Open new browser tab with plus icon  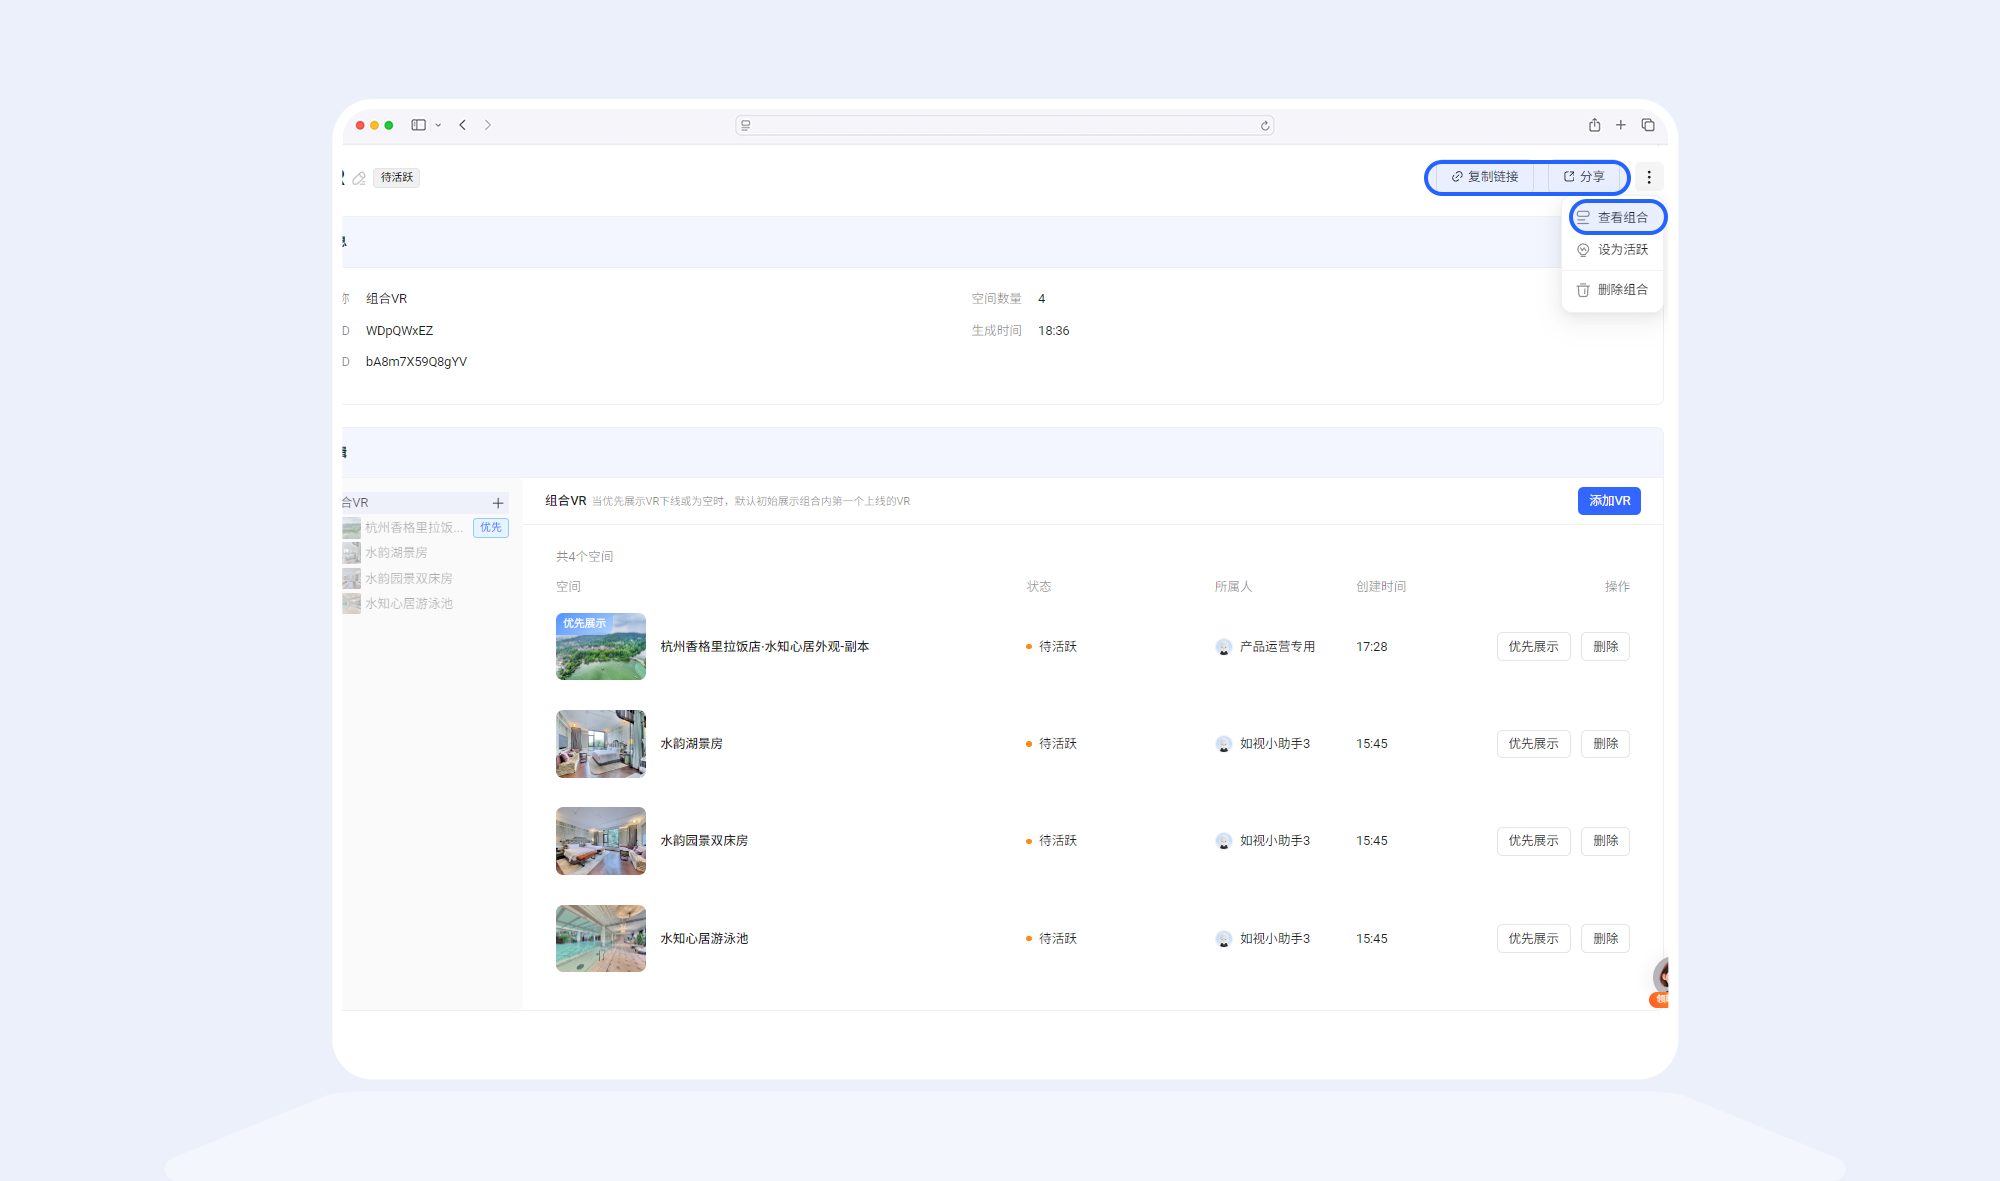coord(1621,125)
